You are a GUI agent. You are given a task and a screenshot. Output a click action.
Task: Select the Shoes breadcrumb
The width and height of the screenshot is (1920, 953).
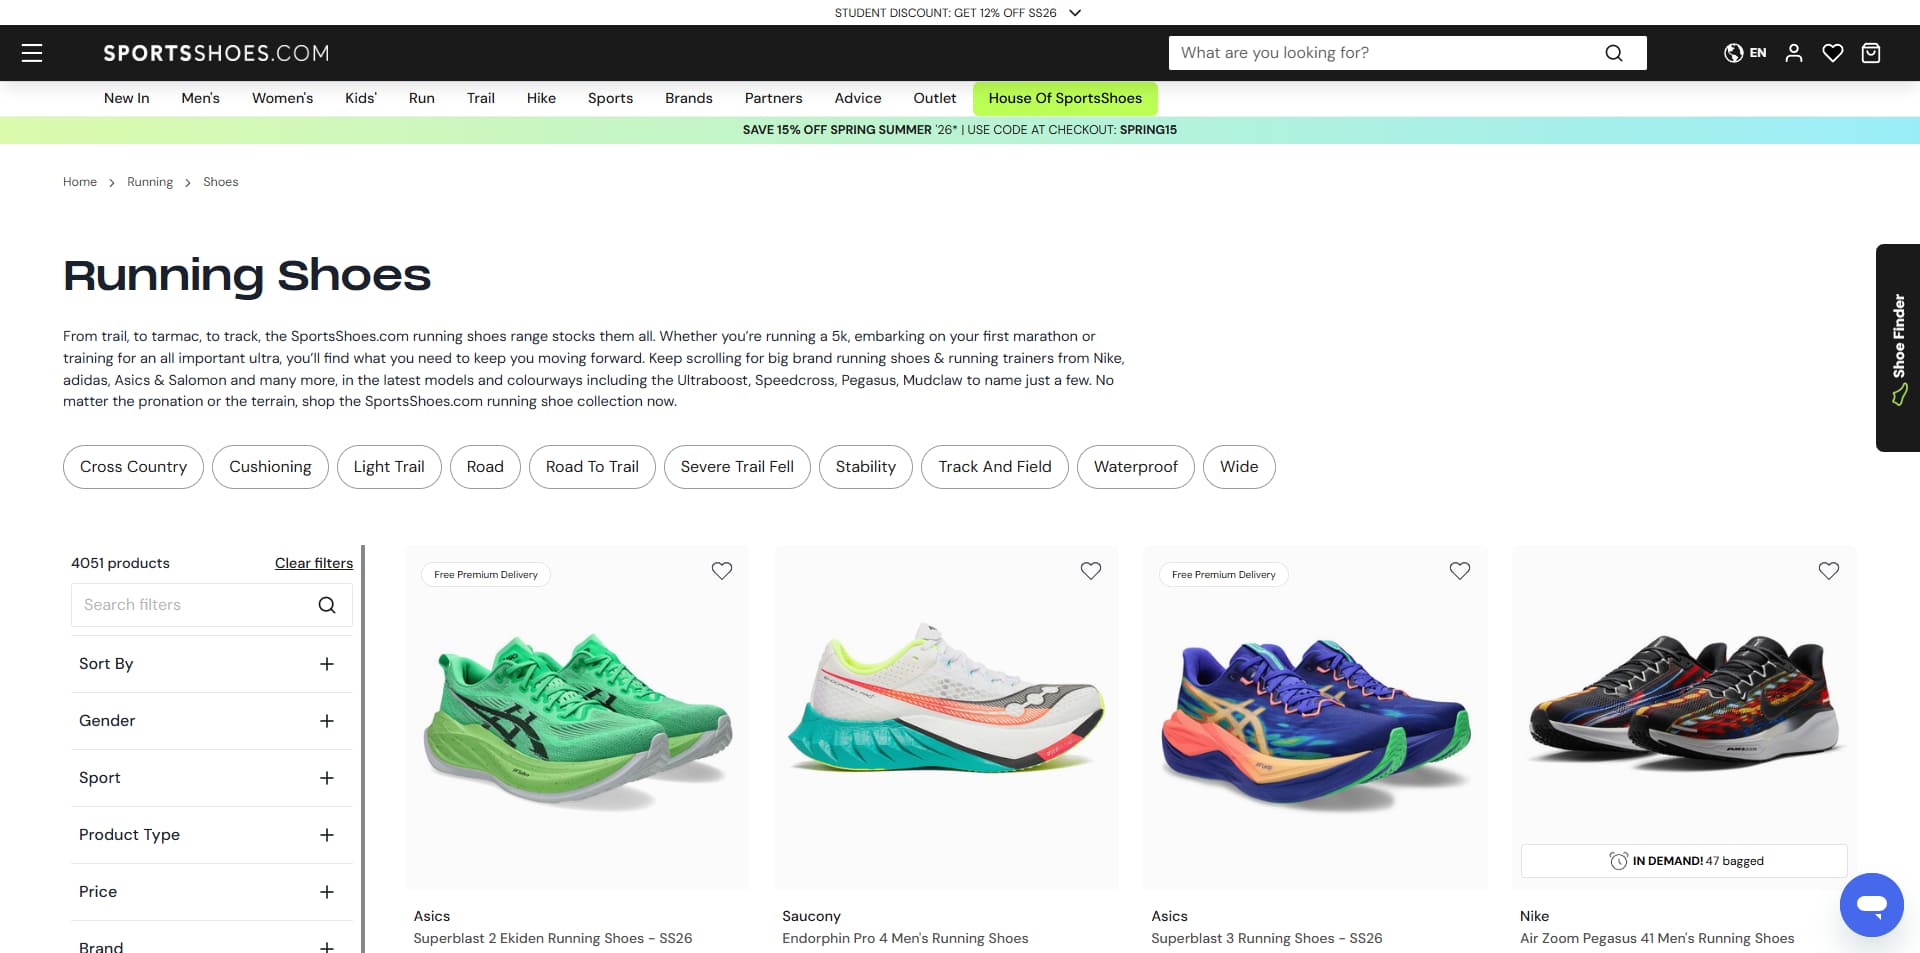pyautogui.click(x=221, y=182)
